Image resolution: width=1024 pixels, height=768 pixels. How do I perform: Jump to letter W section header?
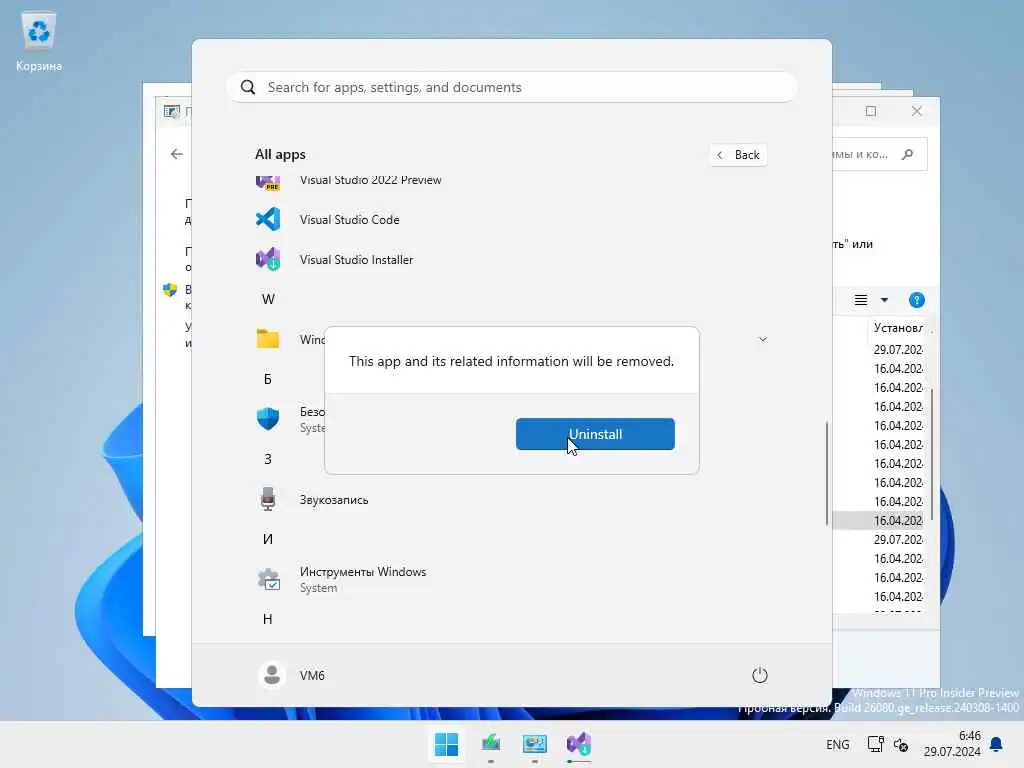[268, 299]
